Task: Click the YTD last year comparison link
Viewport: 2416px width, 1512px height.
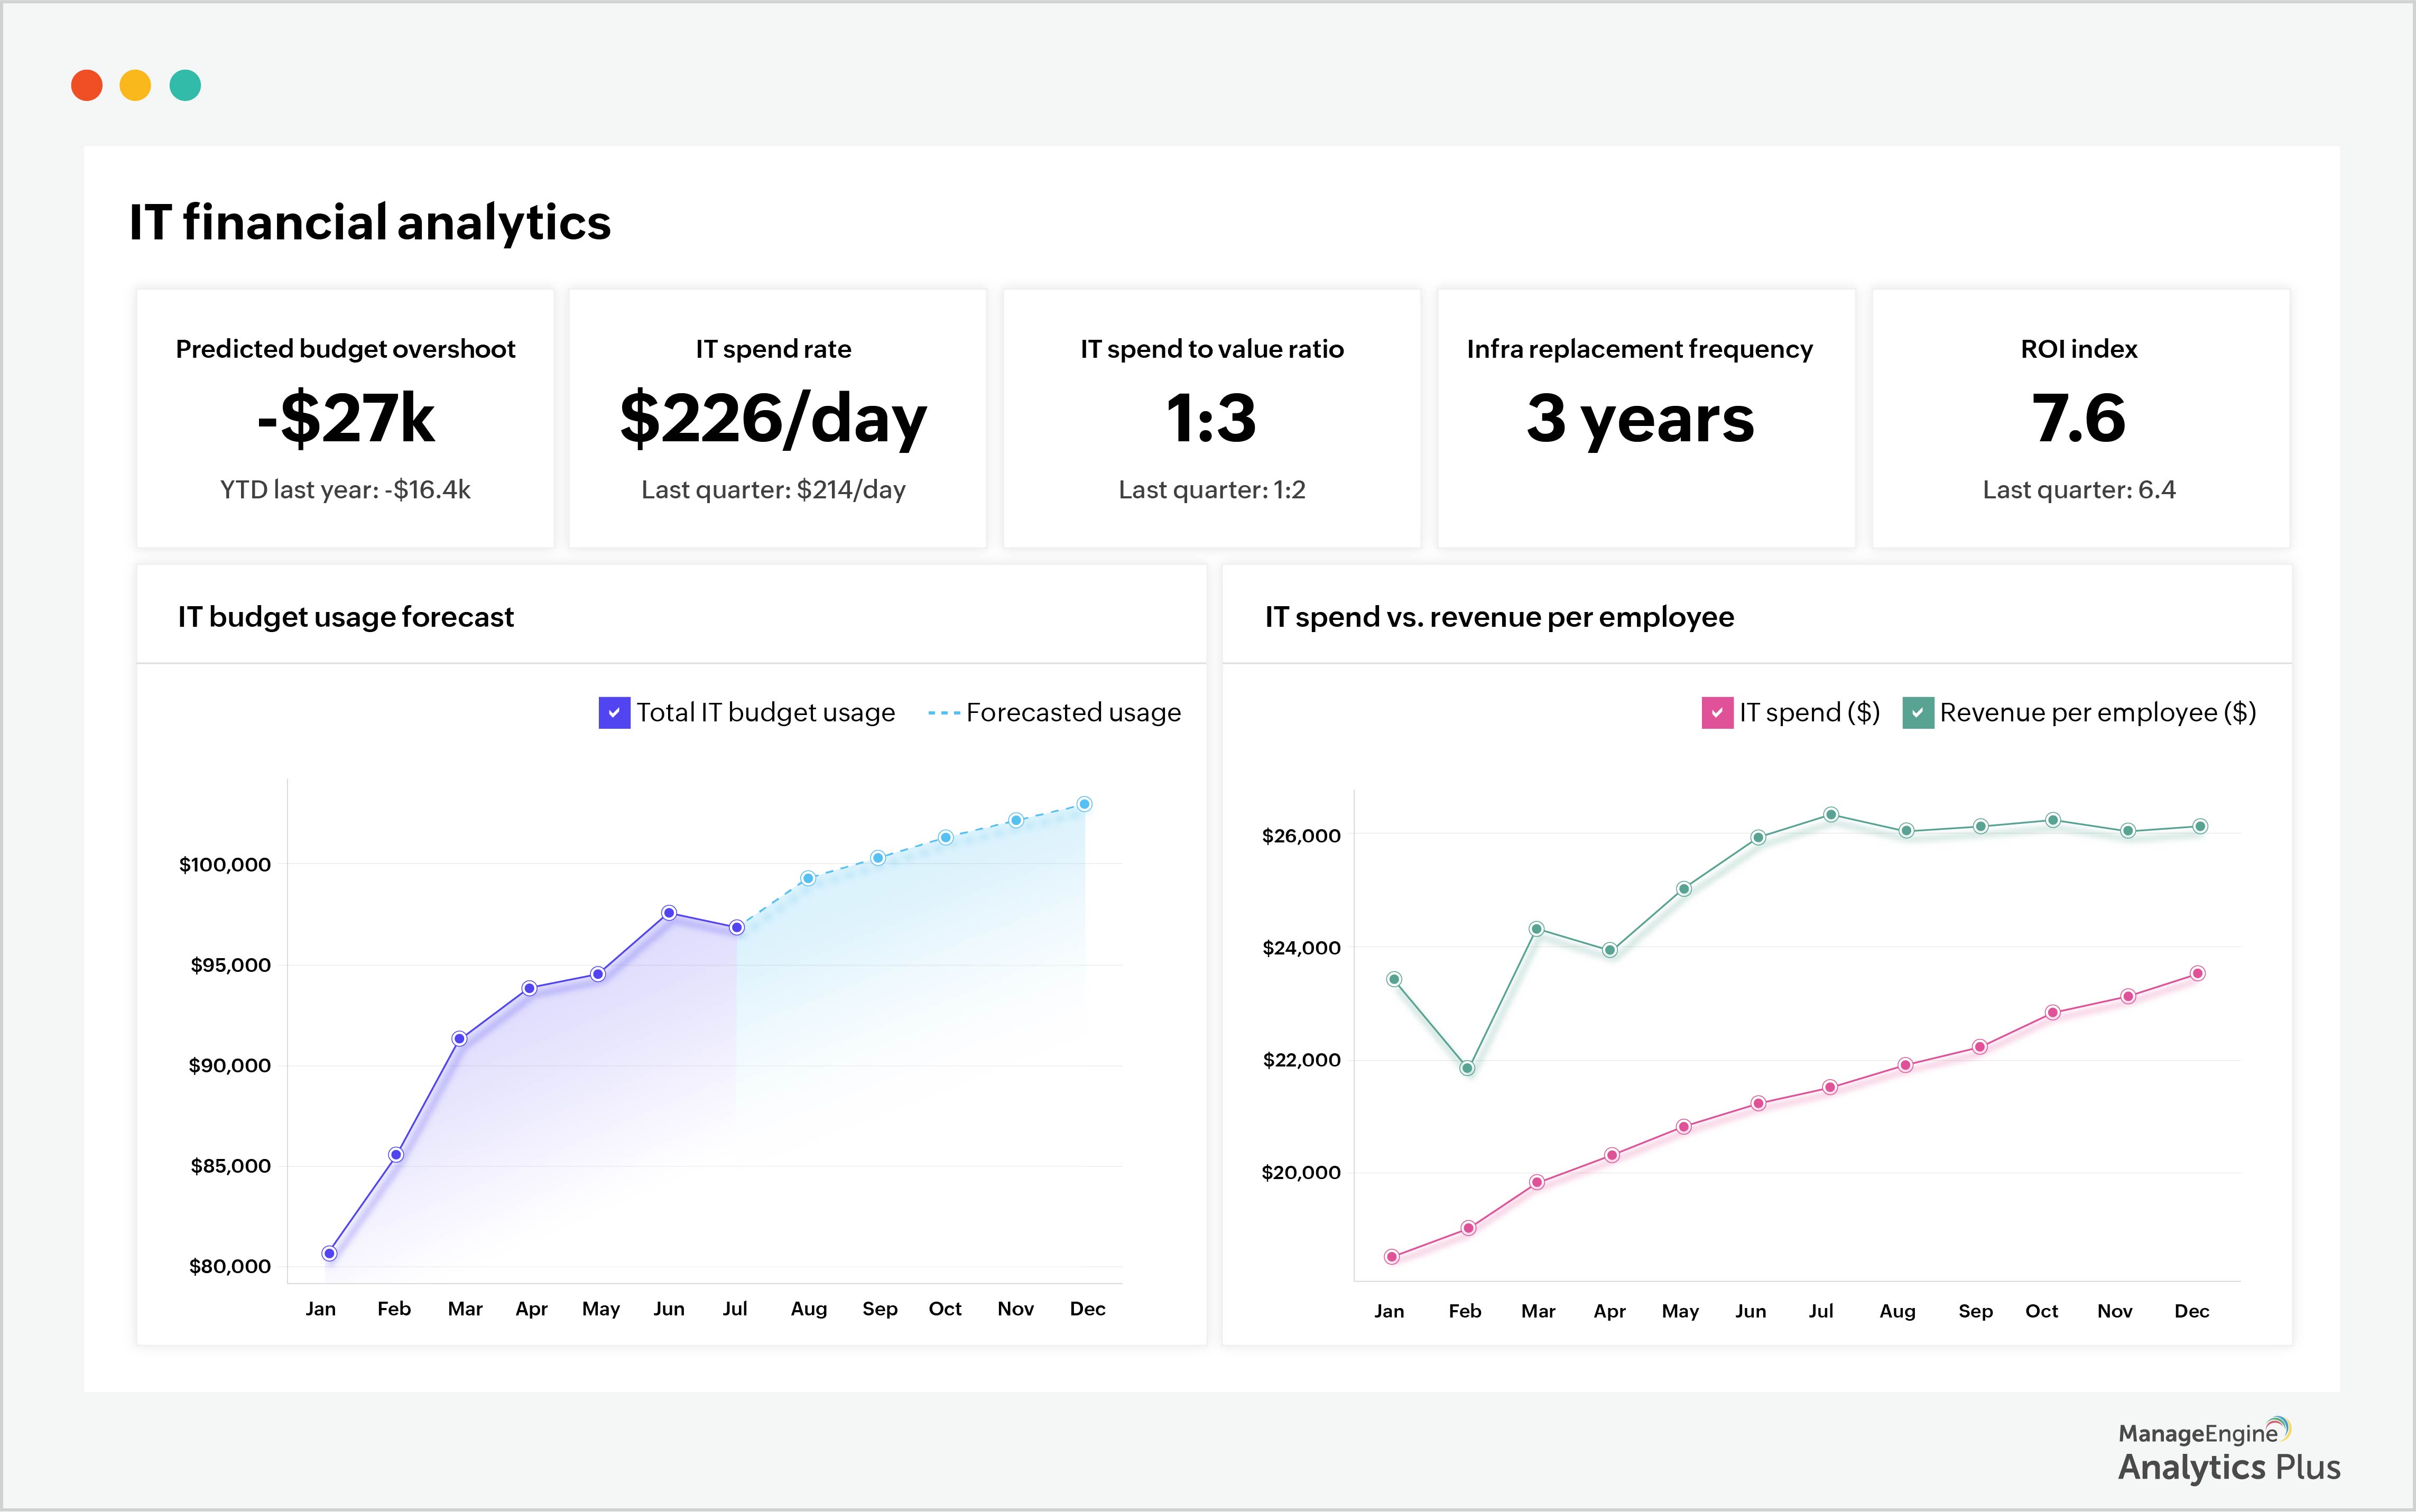Action: [x=345, y=490]
